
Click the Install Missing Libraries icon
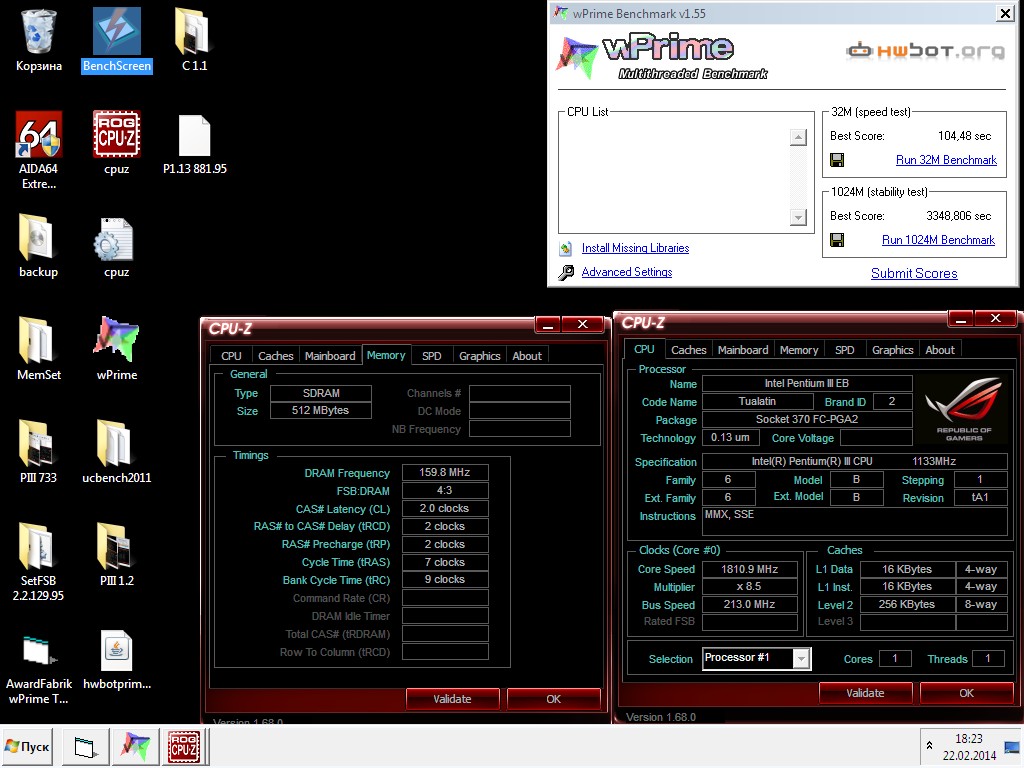click(x=566, y=249)
